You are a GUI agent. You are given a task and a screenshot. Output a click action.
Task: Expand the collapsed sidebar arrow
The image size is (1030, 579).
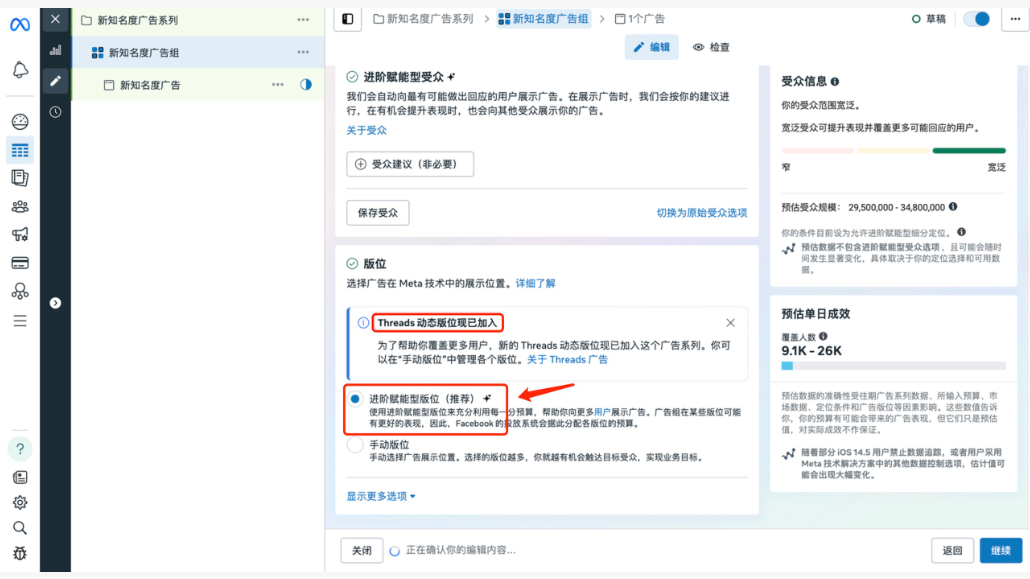[x=55, y=303]
